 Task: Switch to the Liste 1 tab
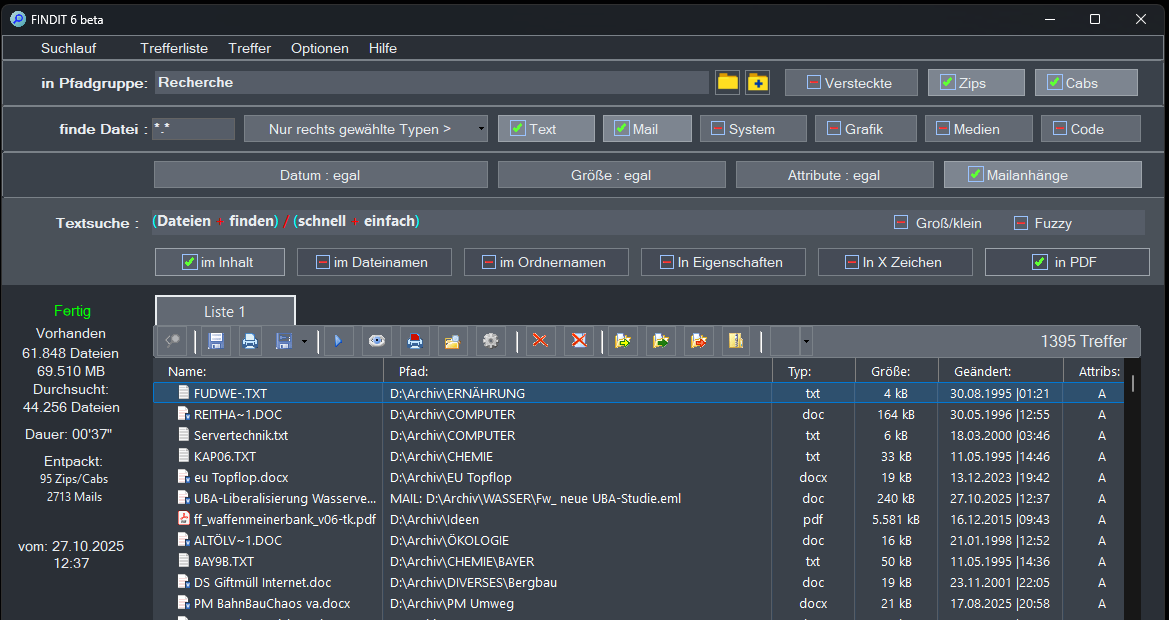pos(225,311)
